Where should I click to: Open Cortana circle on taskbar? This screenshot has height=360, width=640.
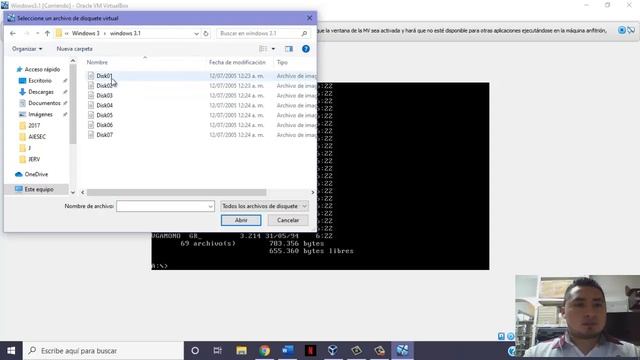coord(195,351)
